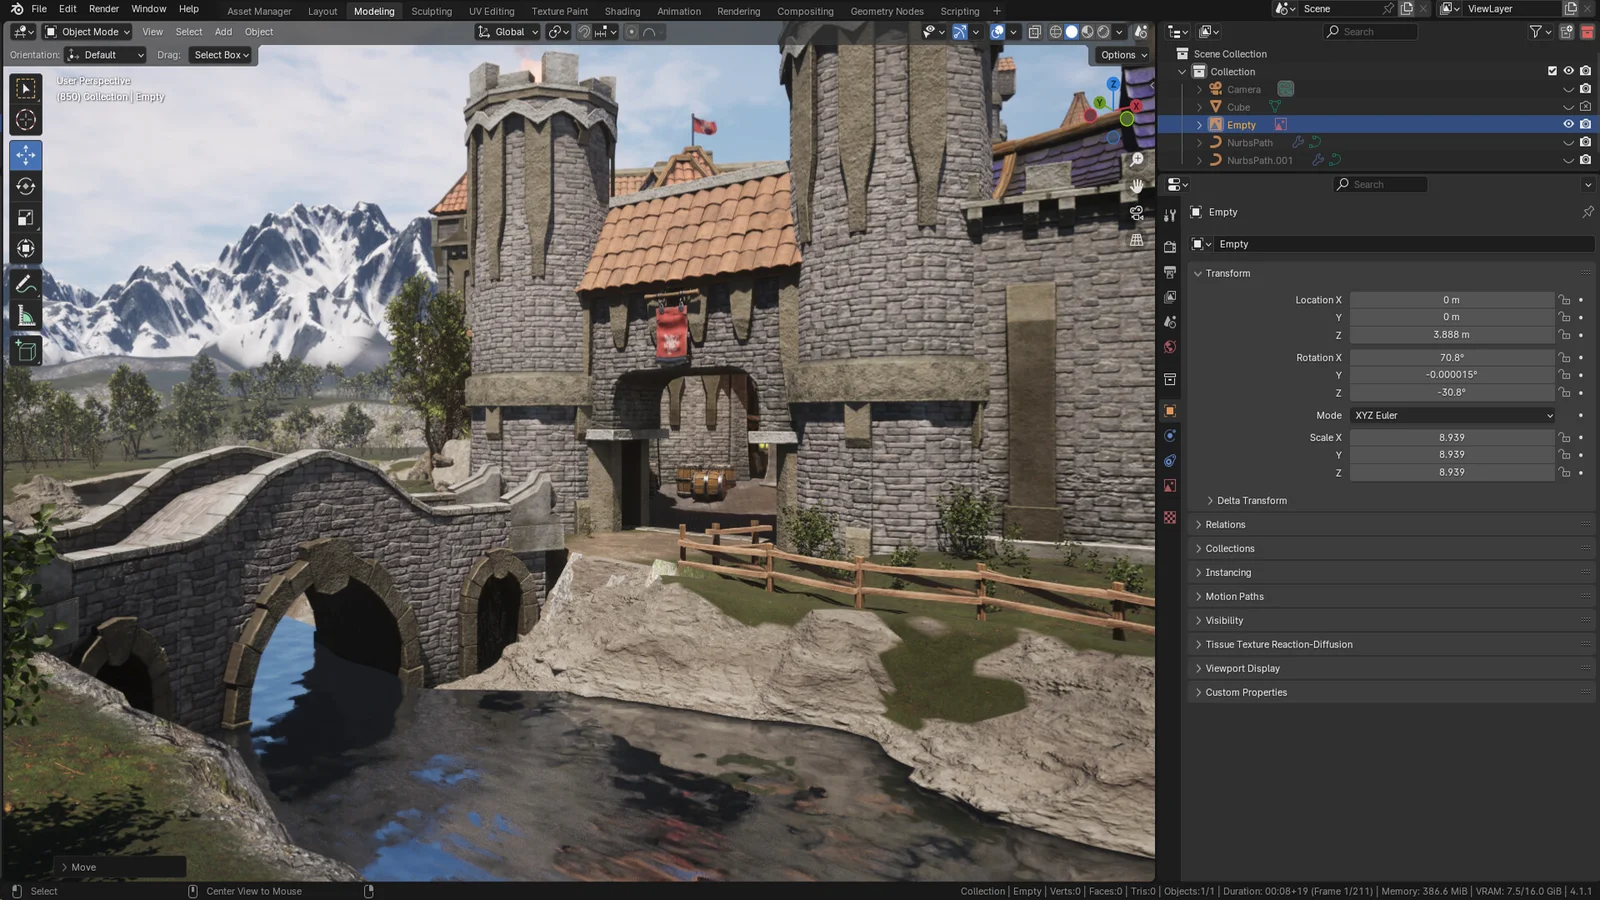Open the Add menu in the header
The image size is (1600, 900).
tap(222, 31)
